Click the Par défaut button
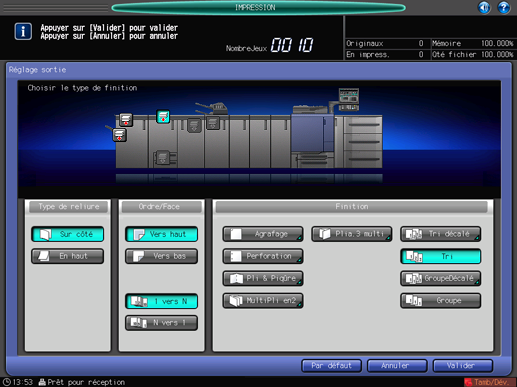 click(x=331, y=366)
